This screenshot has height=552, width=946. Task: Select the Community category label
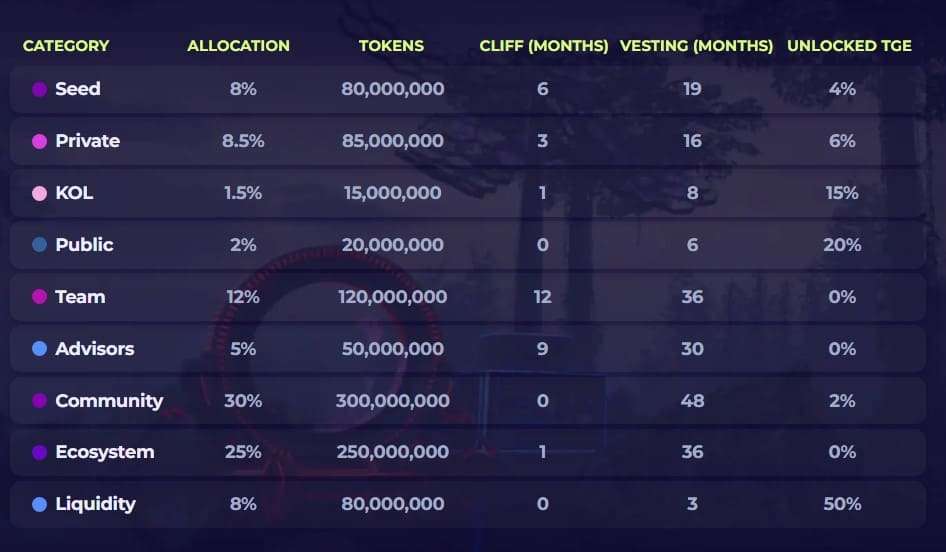point(109,401)
